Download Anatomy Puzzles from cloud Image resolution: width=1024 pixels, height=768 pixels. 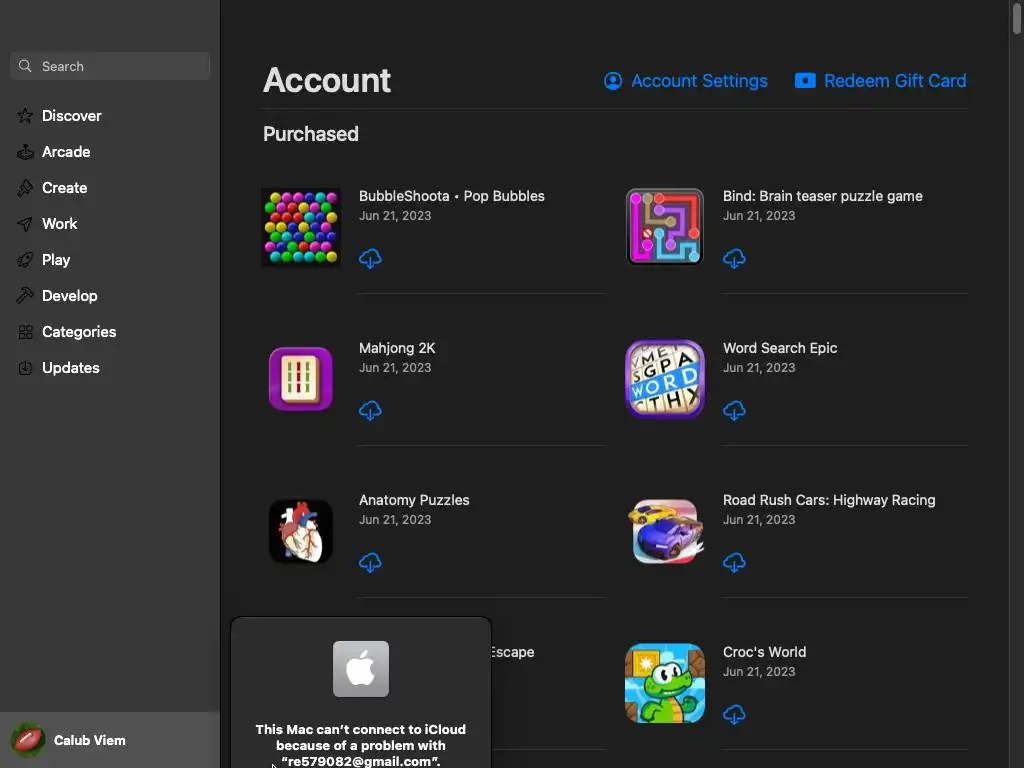pos(370,562)
